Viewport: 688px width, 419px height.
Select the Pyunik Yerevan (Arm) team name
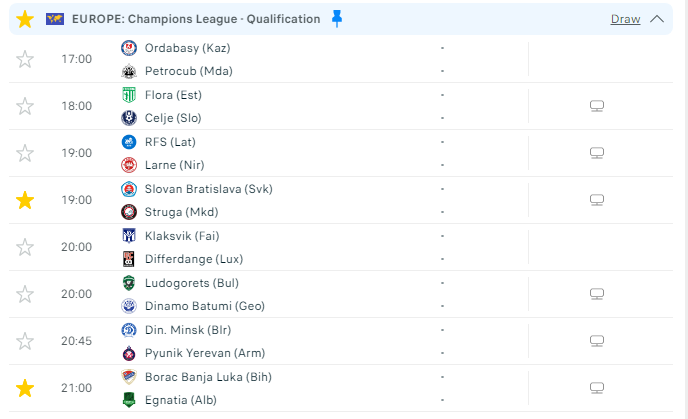tap(205, 353)
